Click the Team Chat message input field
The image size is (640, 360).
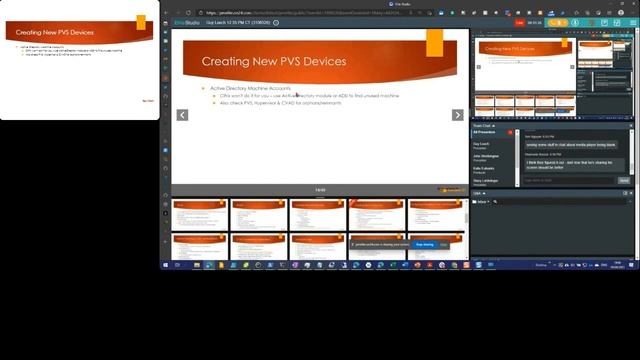click(x=569, y=180)
